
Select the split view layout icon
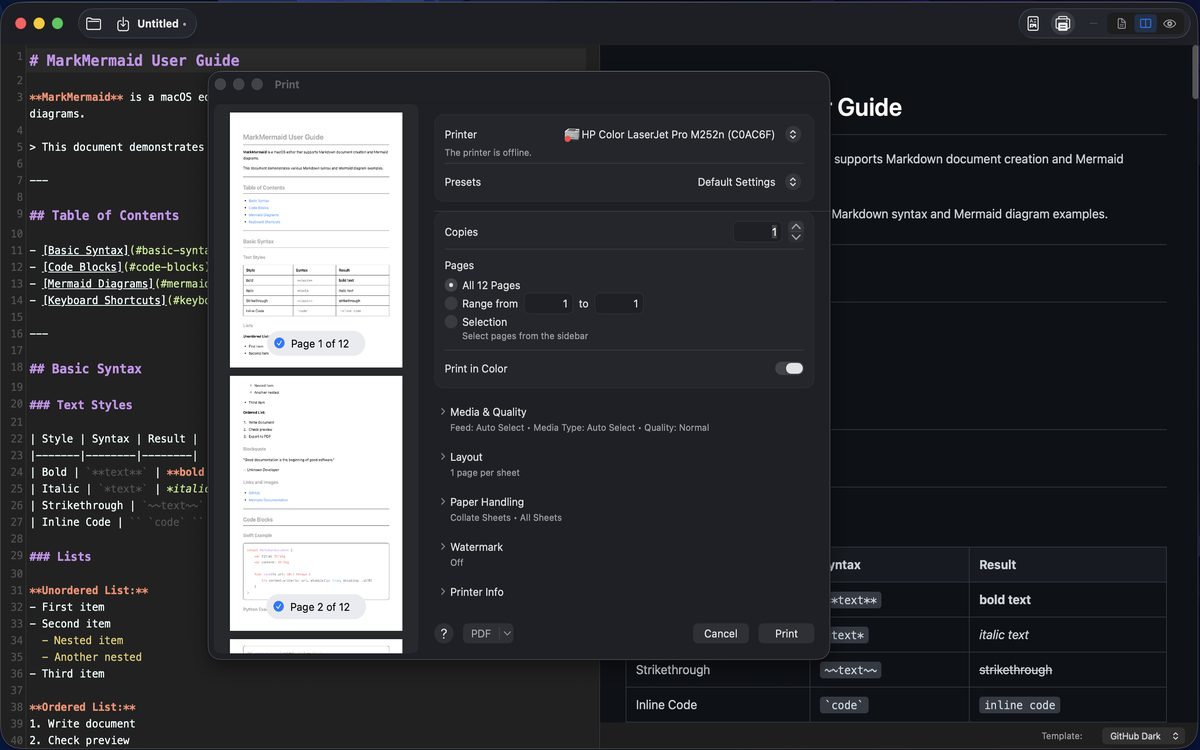click(x=1146, y=23)
